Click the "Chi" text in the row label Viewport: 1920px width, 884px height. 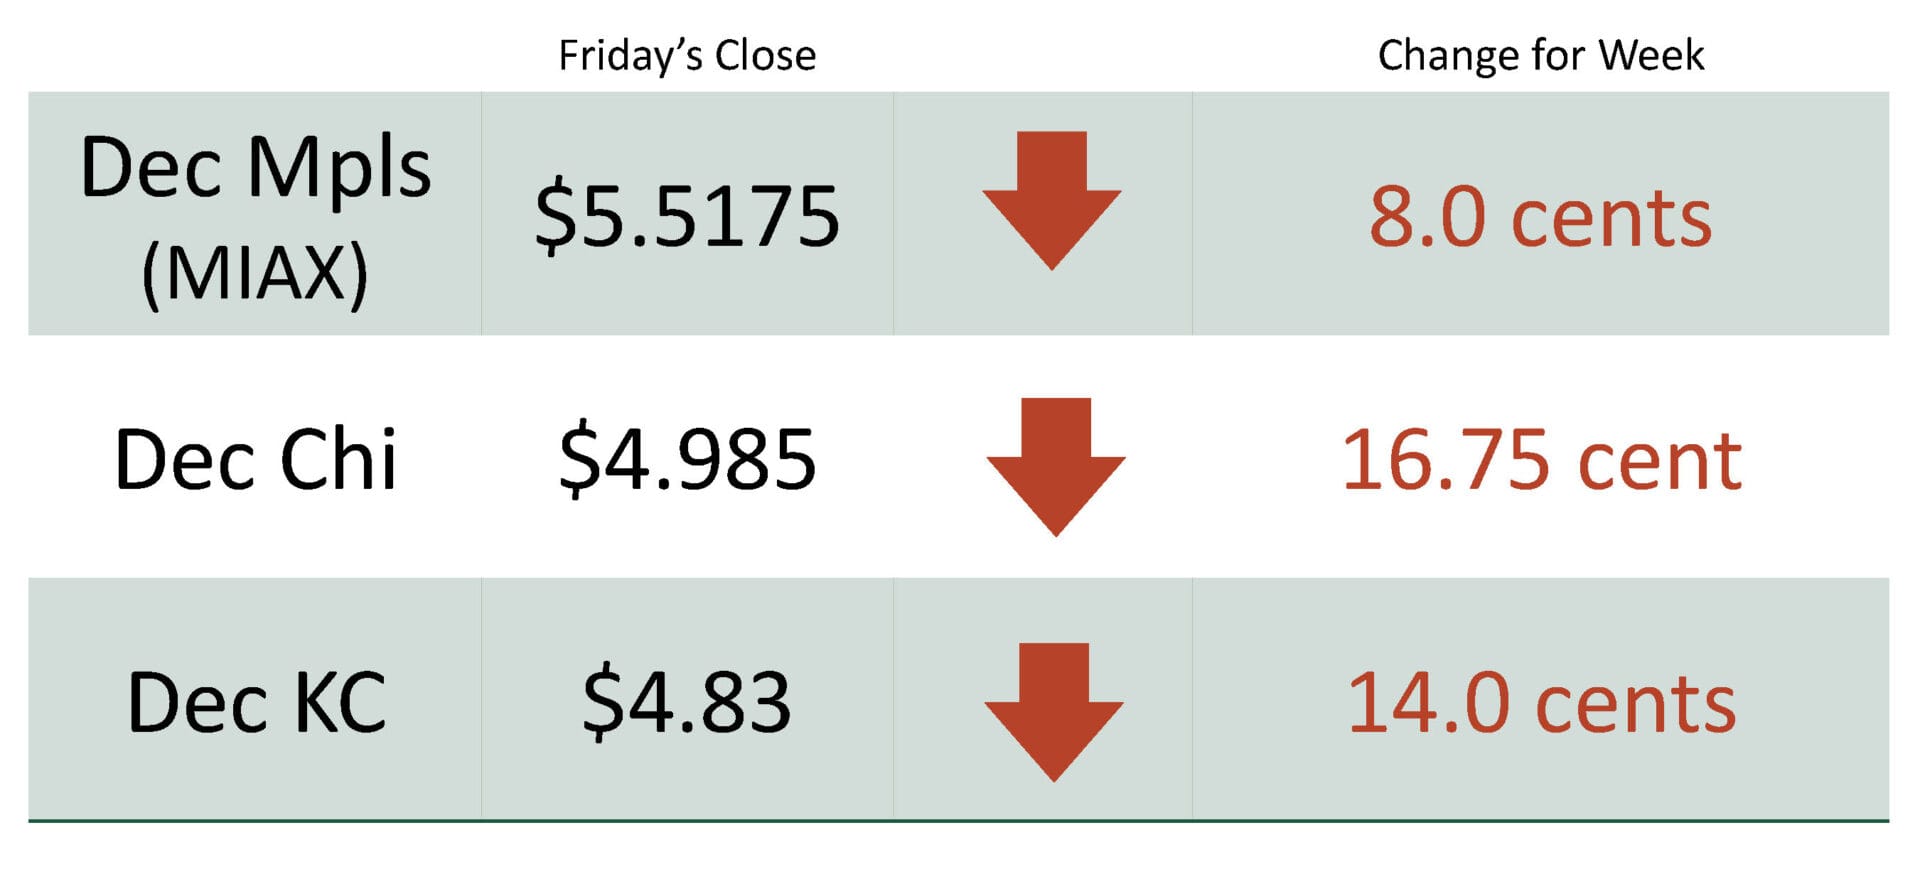(x=338, y=460)
